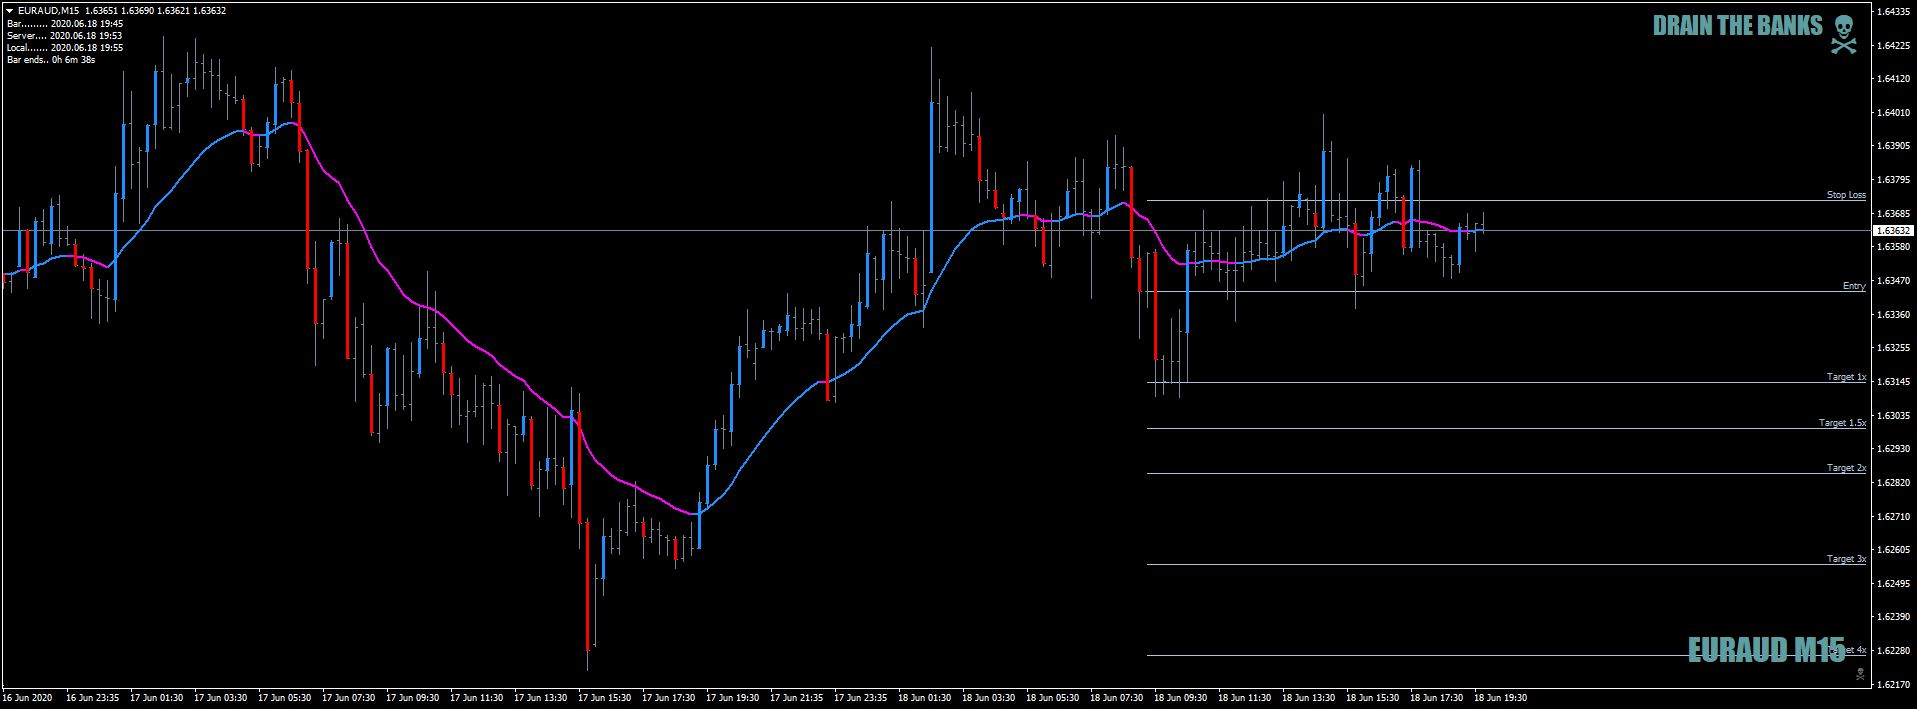The image size is (1917, 709).
Task: Click time axis label '18 Jun 19:30'
Action: [1500, 698]
